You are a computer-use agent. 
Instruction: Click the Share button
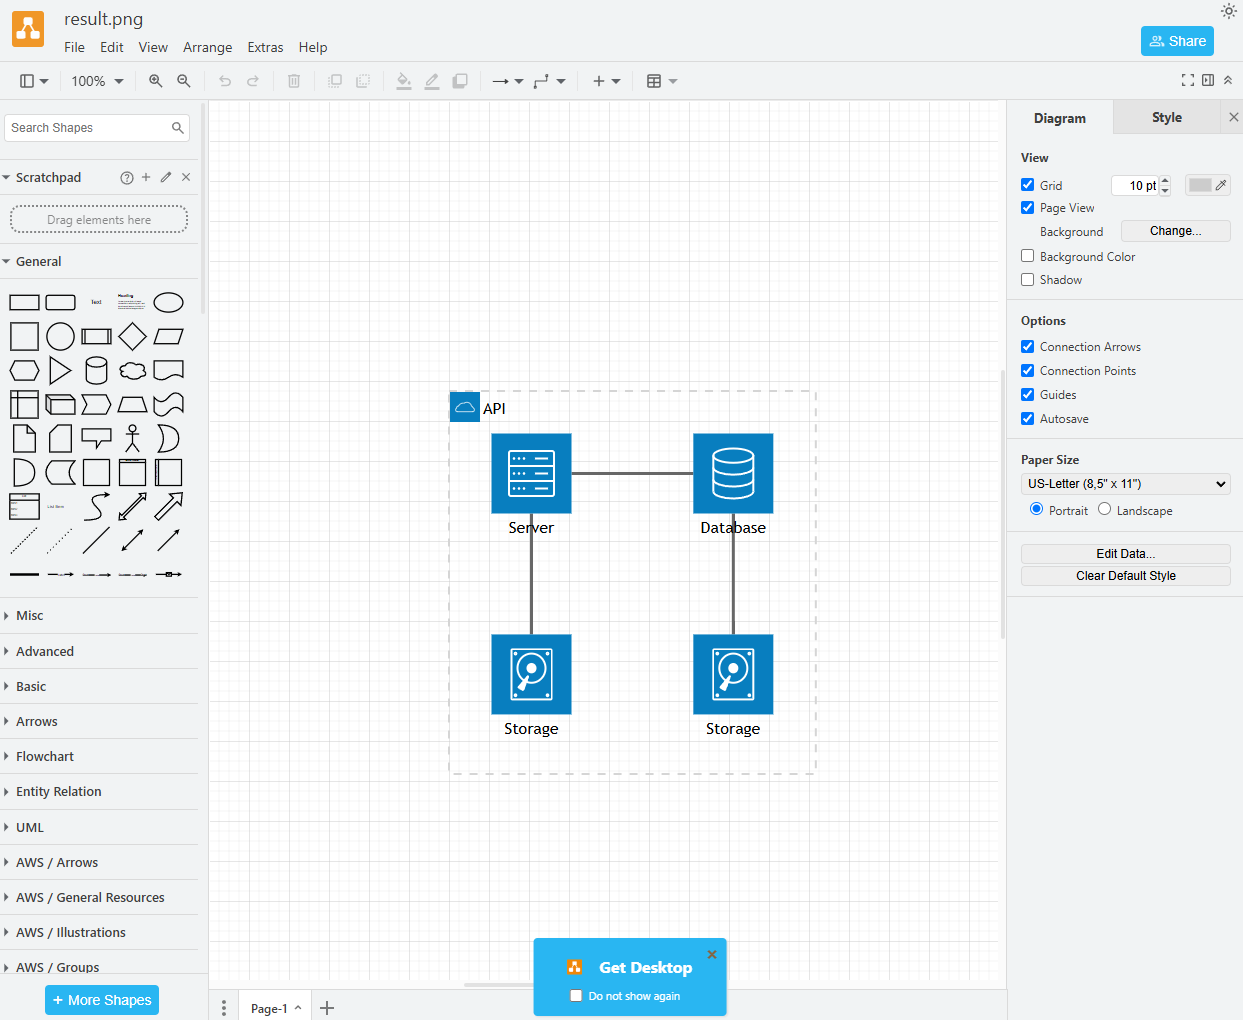point(1177,41)
